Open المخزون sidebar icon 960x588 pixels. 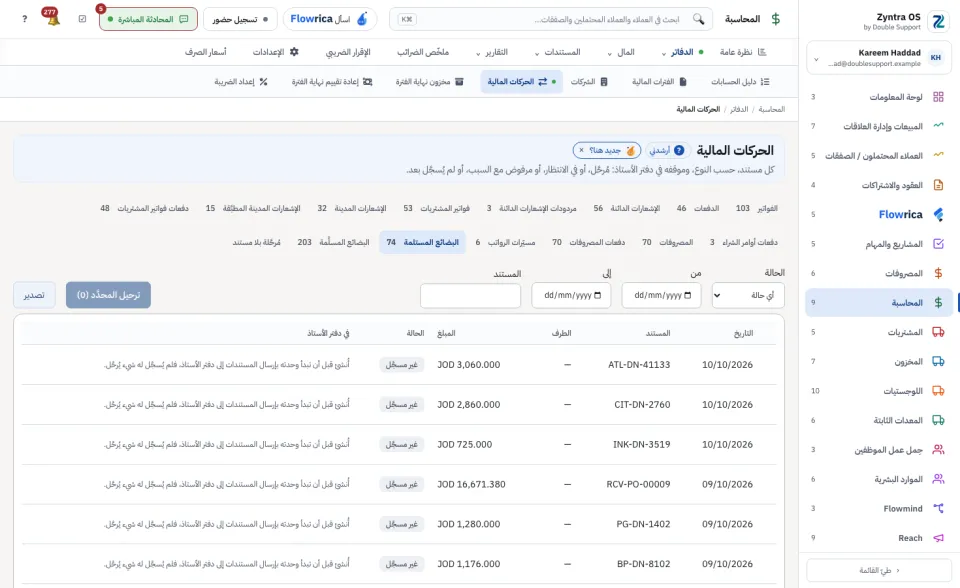pyautogui.click(x=938, y=361)
